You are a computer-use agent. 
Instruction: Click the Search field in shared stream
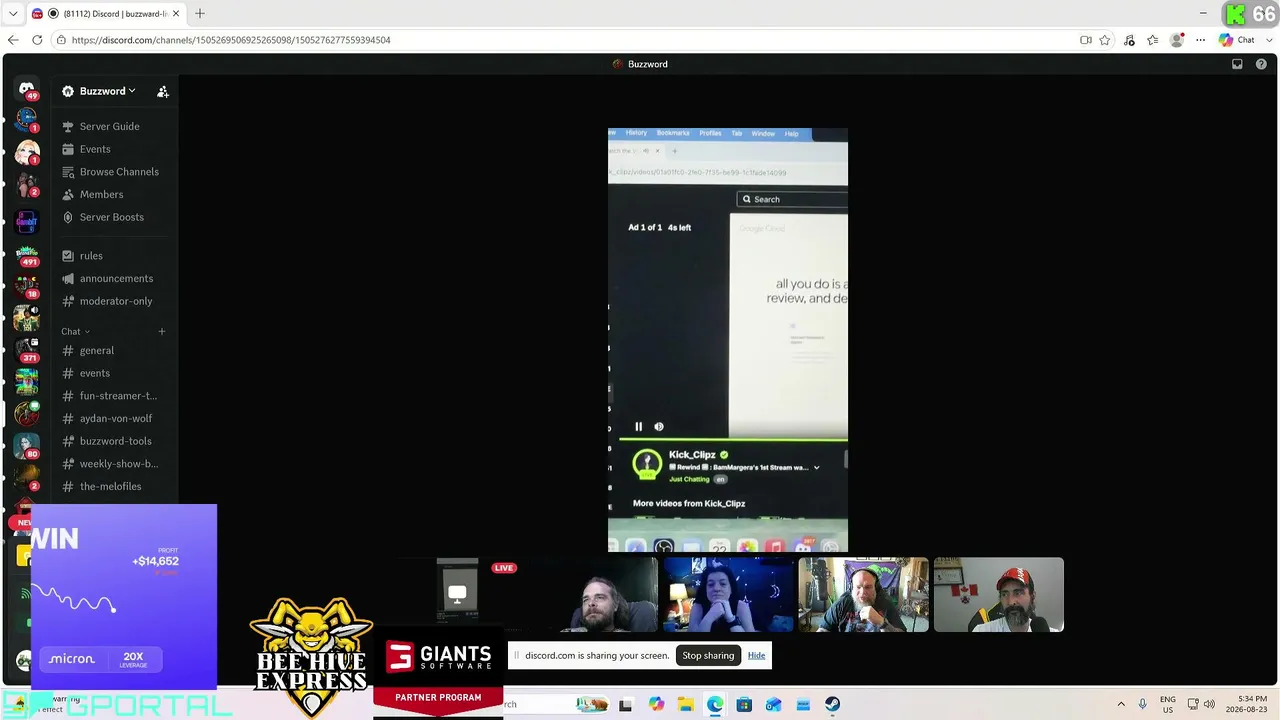click(x=792, y=199)
